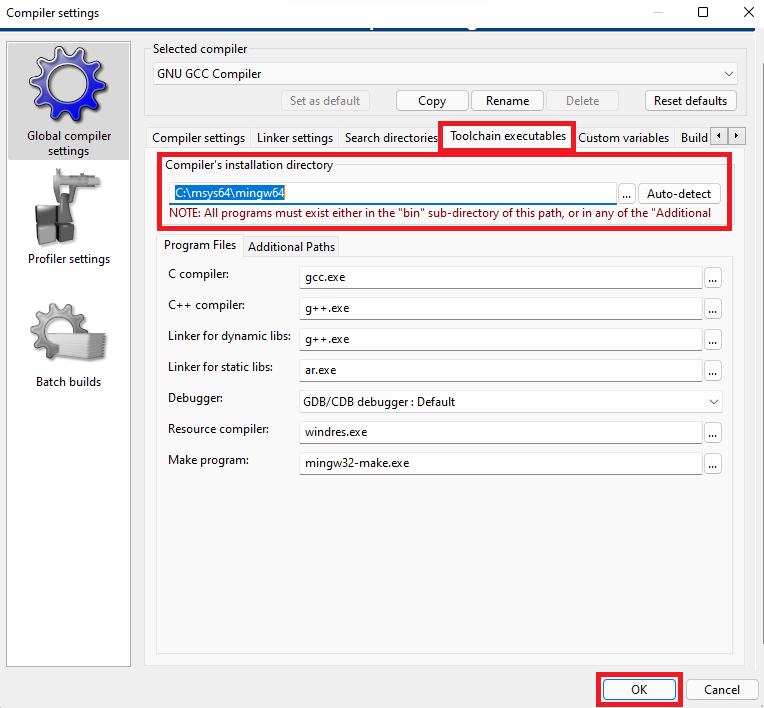Click the C++ compiler field

tap(500, 308)
